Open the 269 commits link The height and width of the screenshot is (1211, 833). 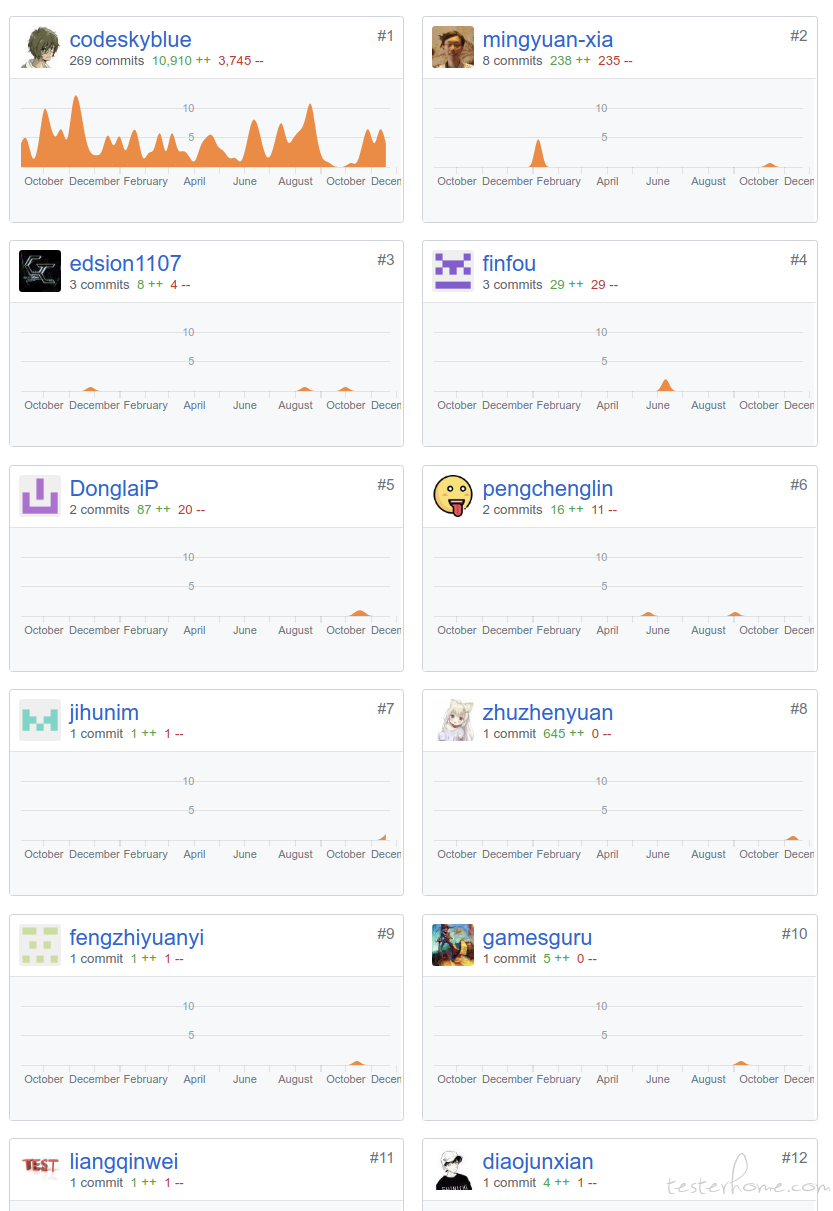107,61
